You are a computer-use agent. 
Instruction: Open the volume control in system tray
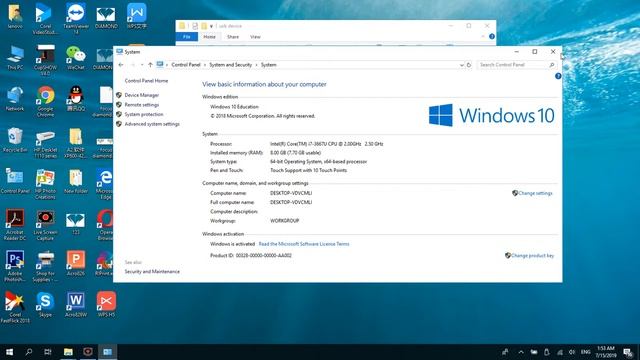(572, 352)
